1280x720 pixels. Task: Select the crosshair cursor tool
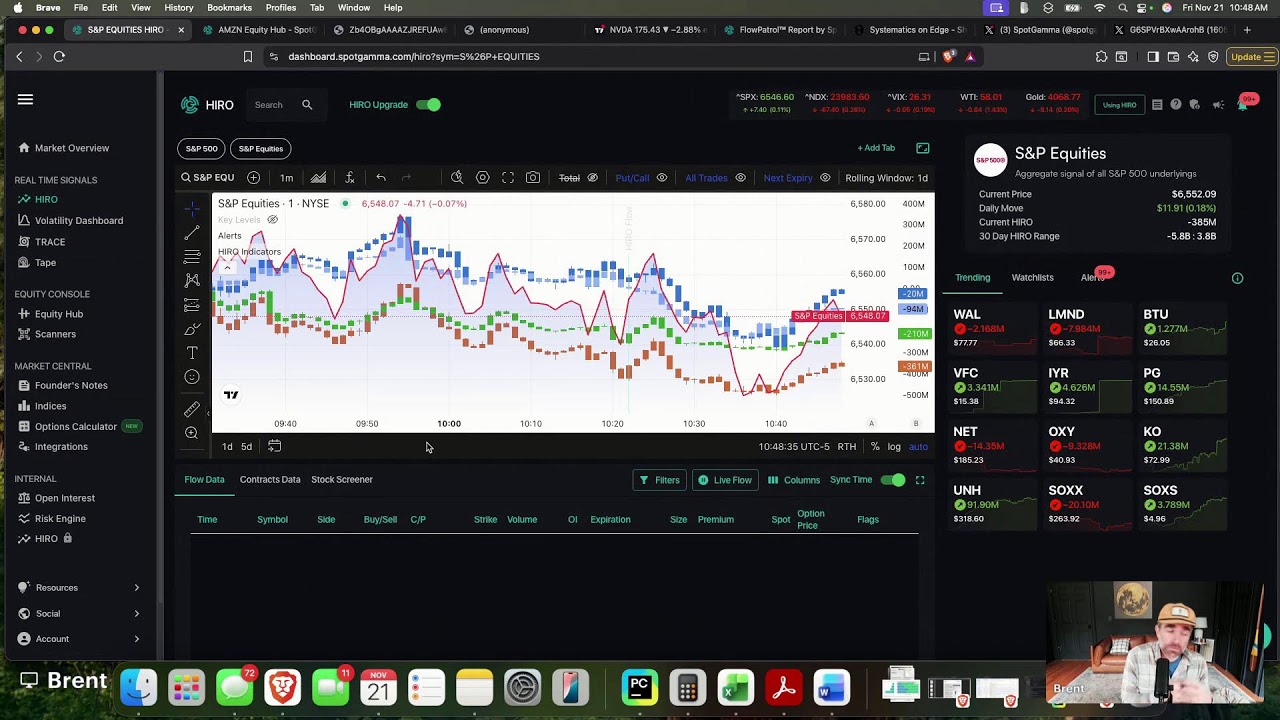point(192,208)
